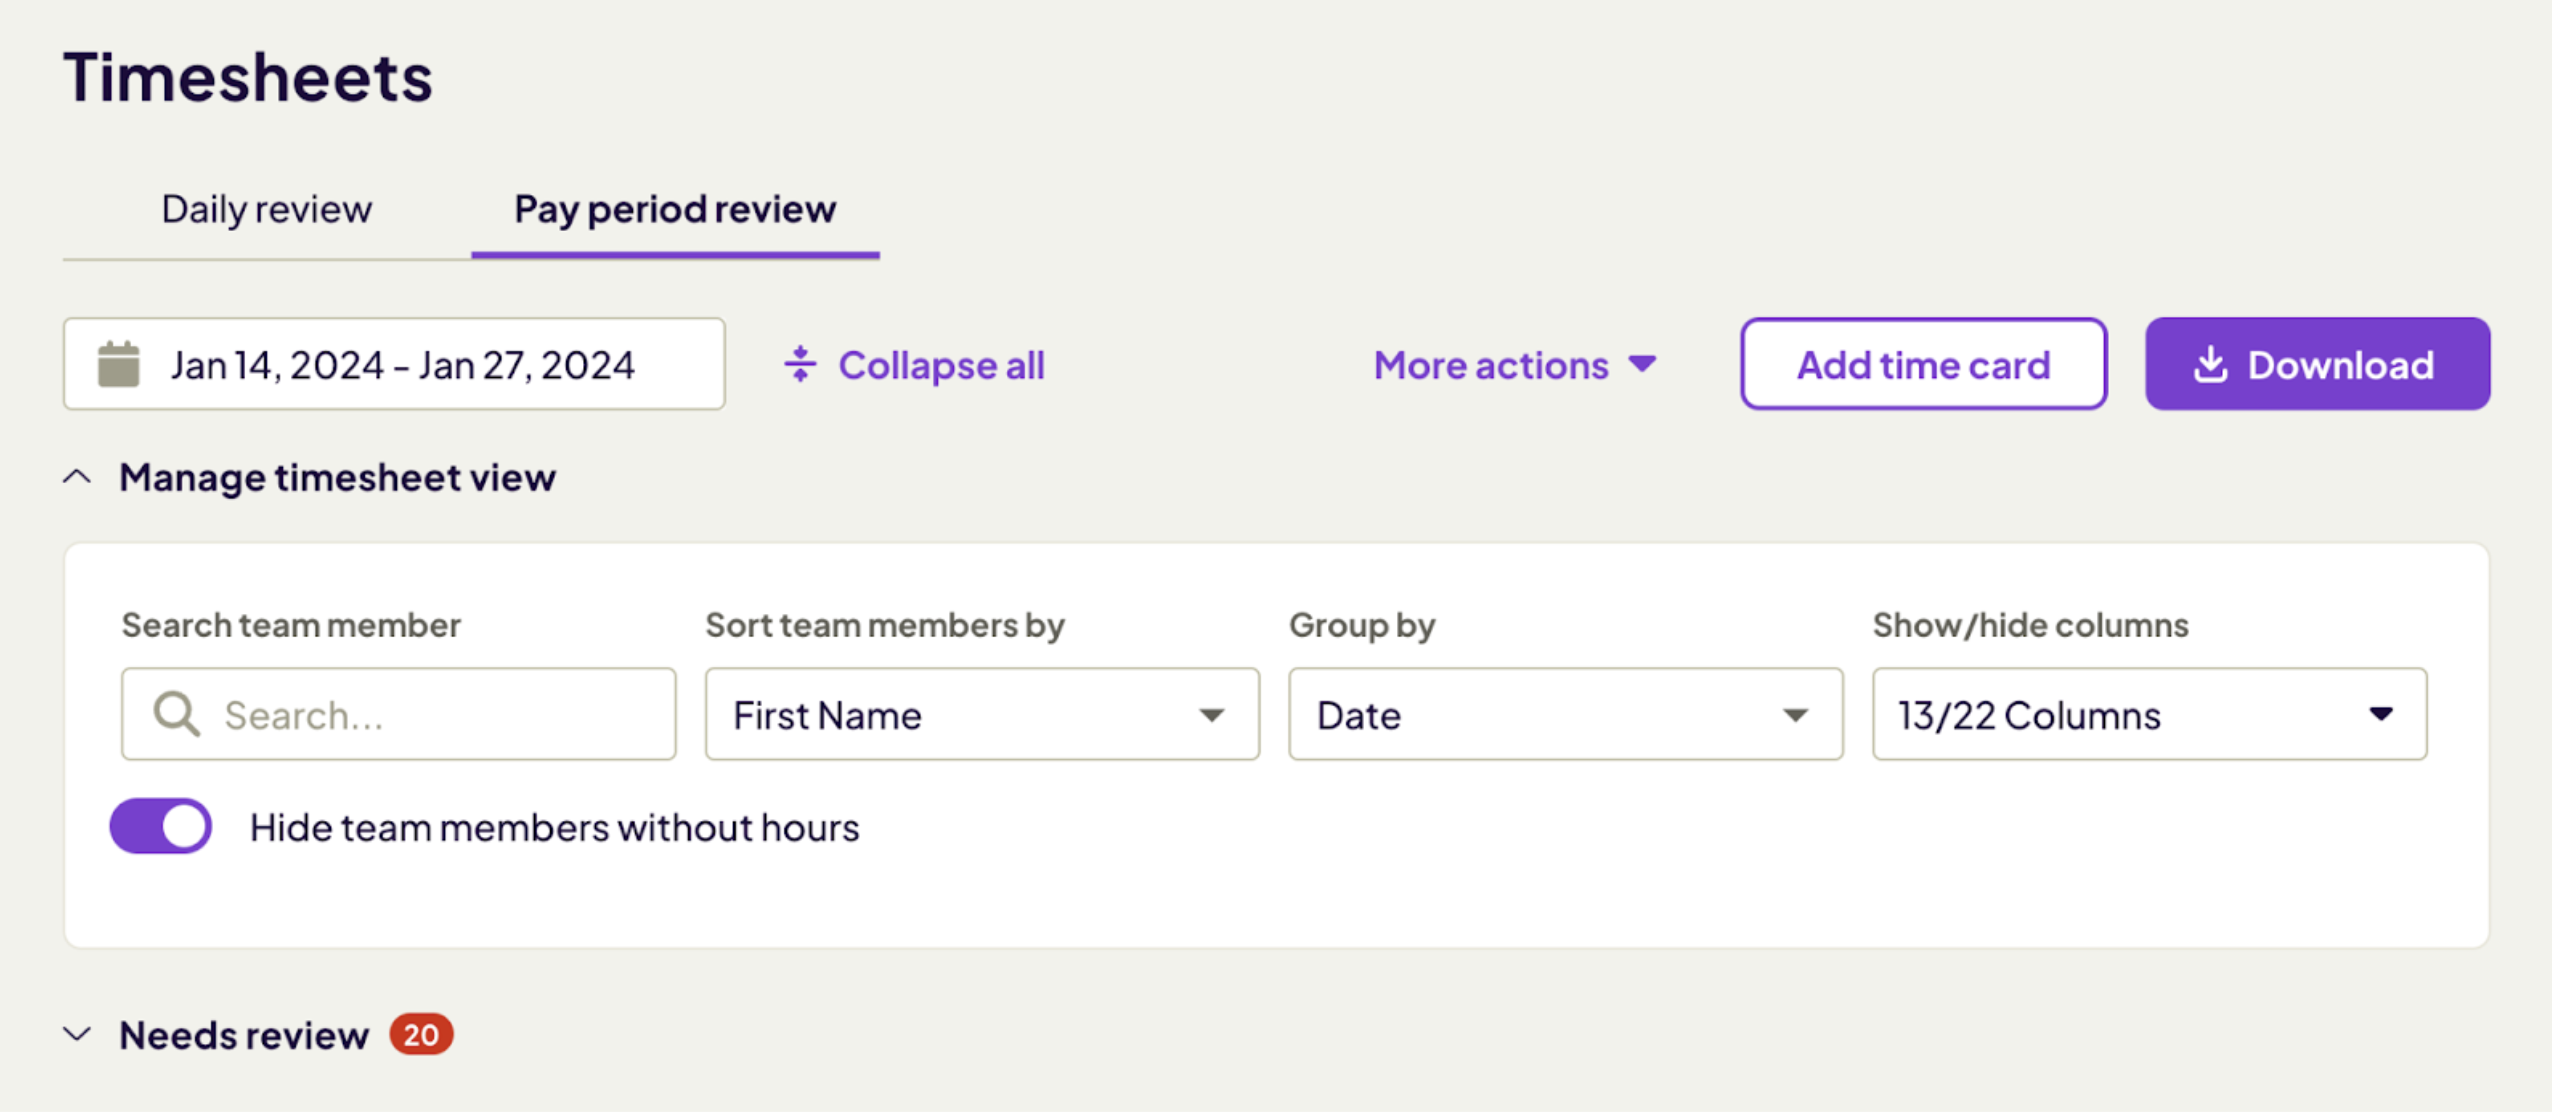Screen dimensions: 2552x1112
Task: Open the Group by dropdown
Action: 1564,714
